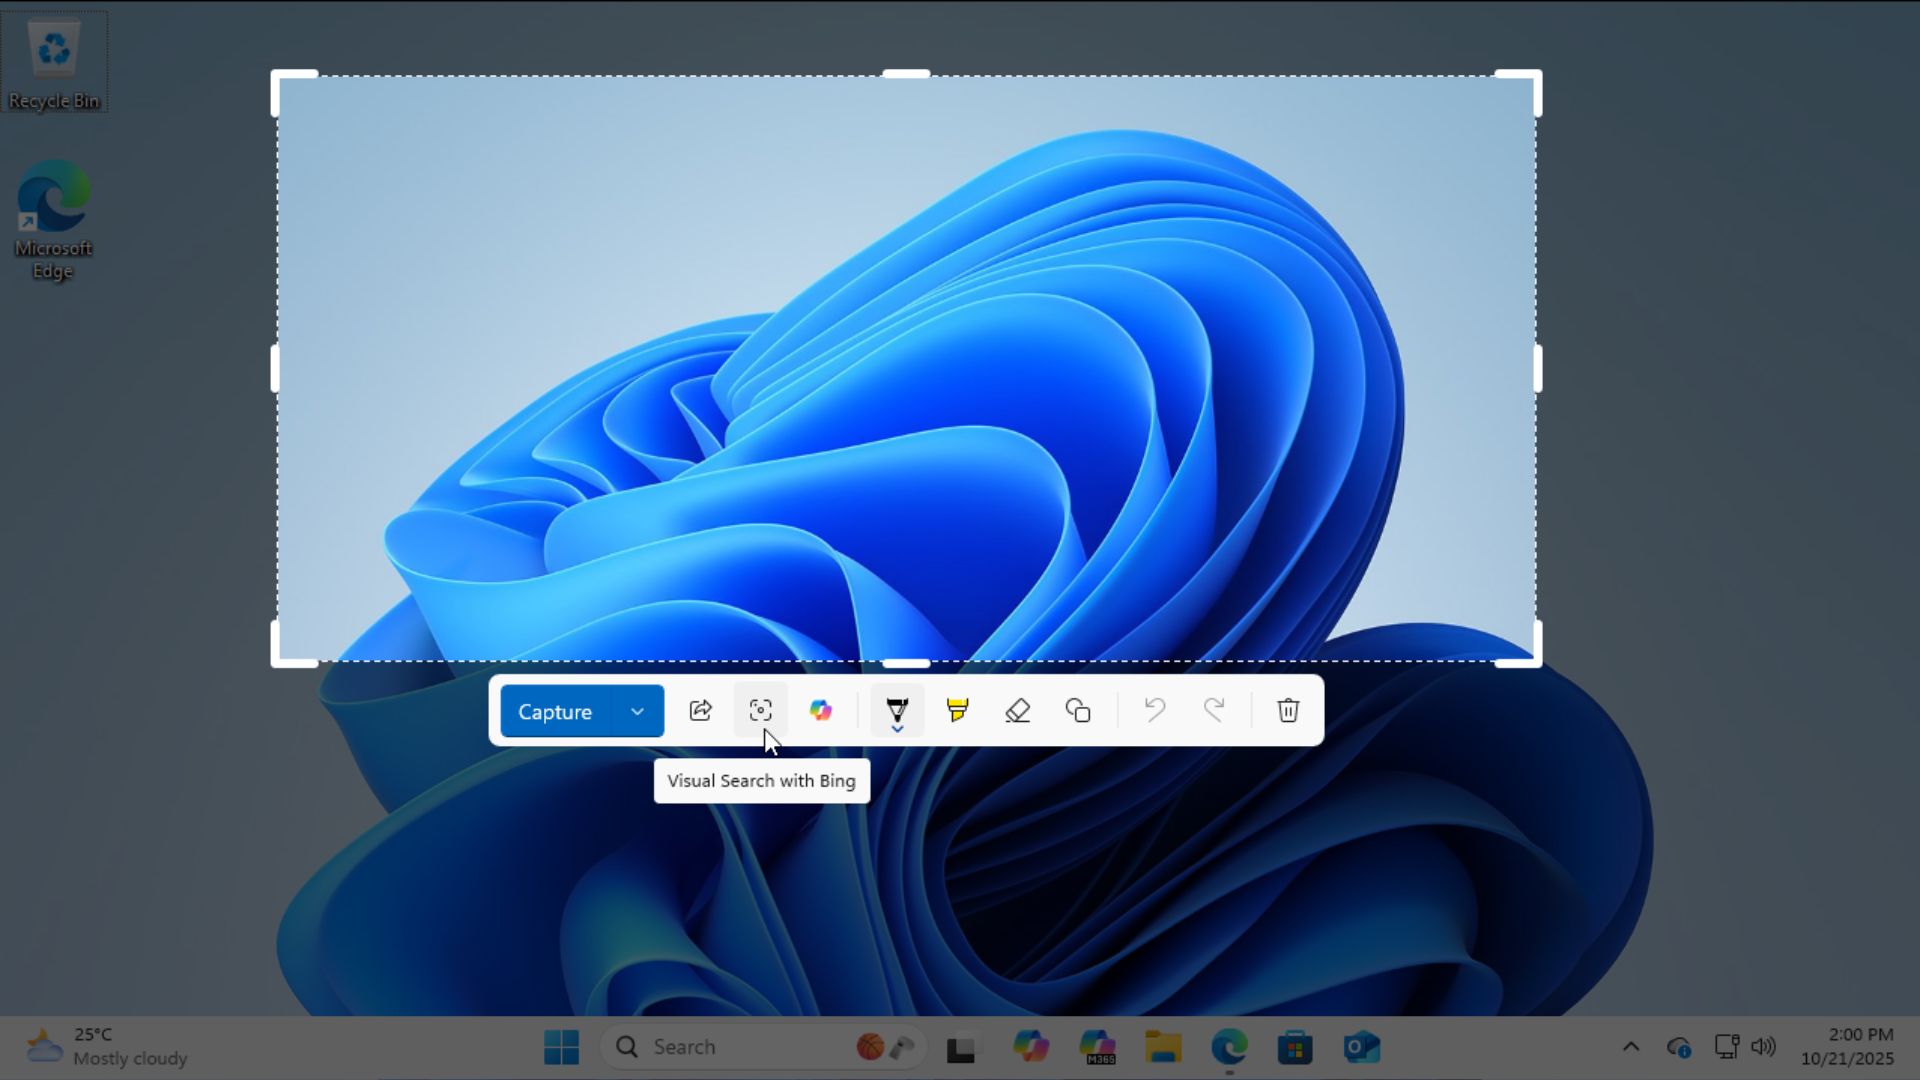
Task: Open the pen options chevron
Action: pos(895,727)
